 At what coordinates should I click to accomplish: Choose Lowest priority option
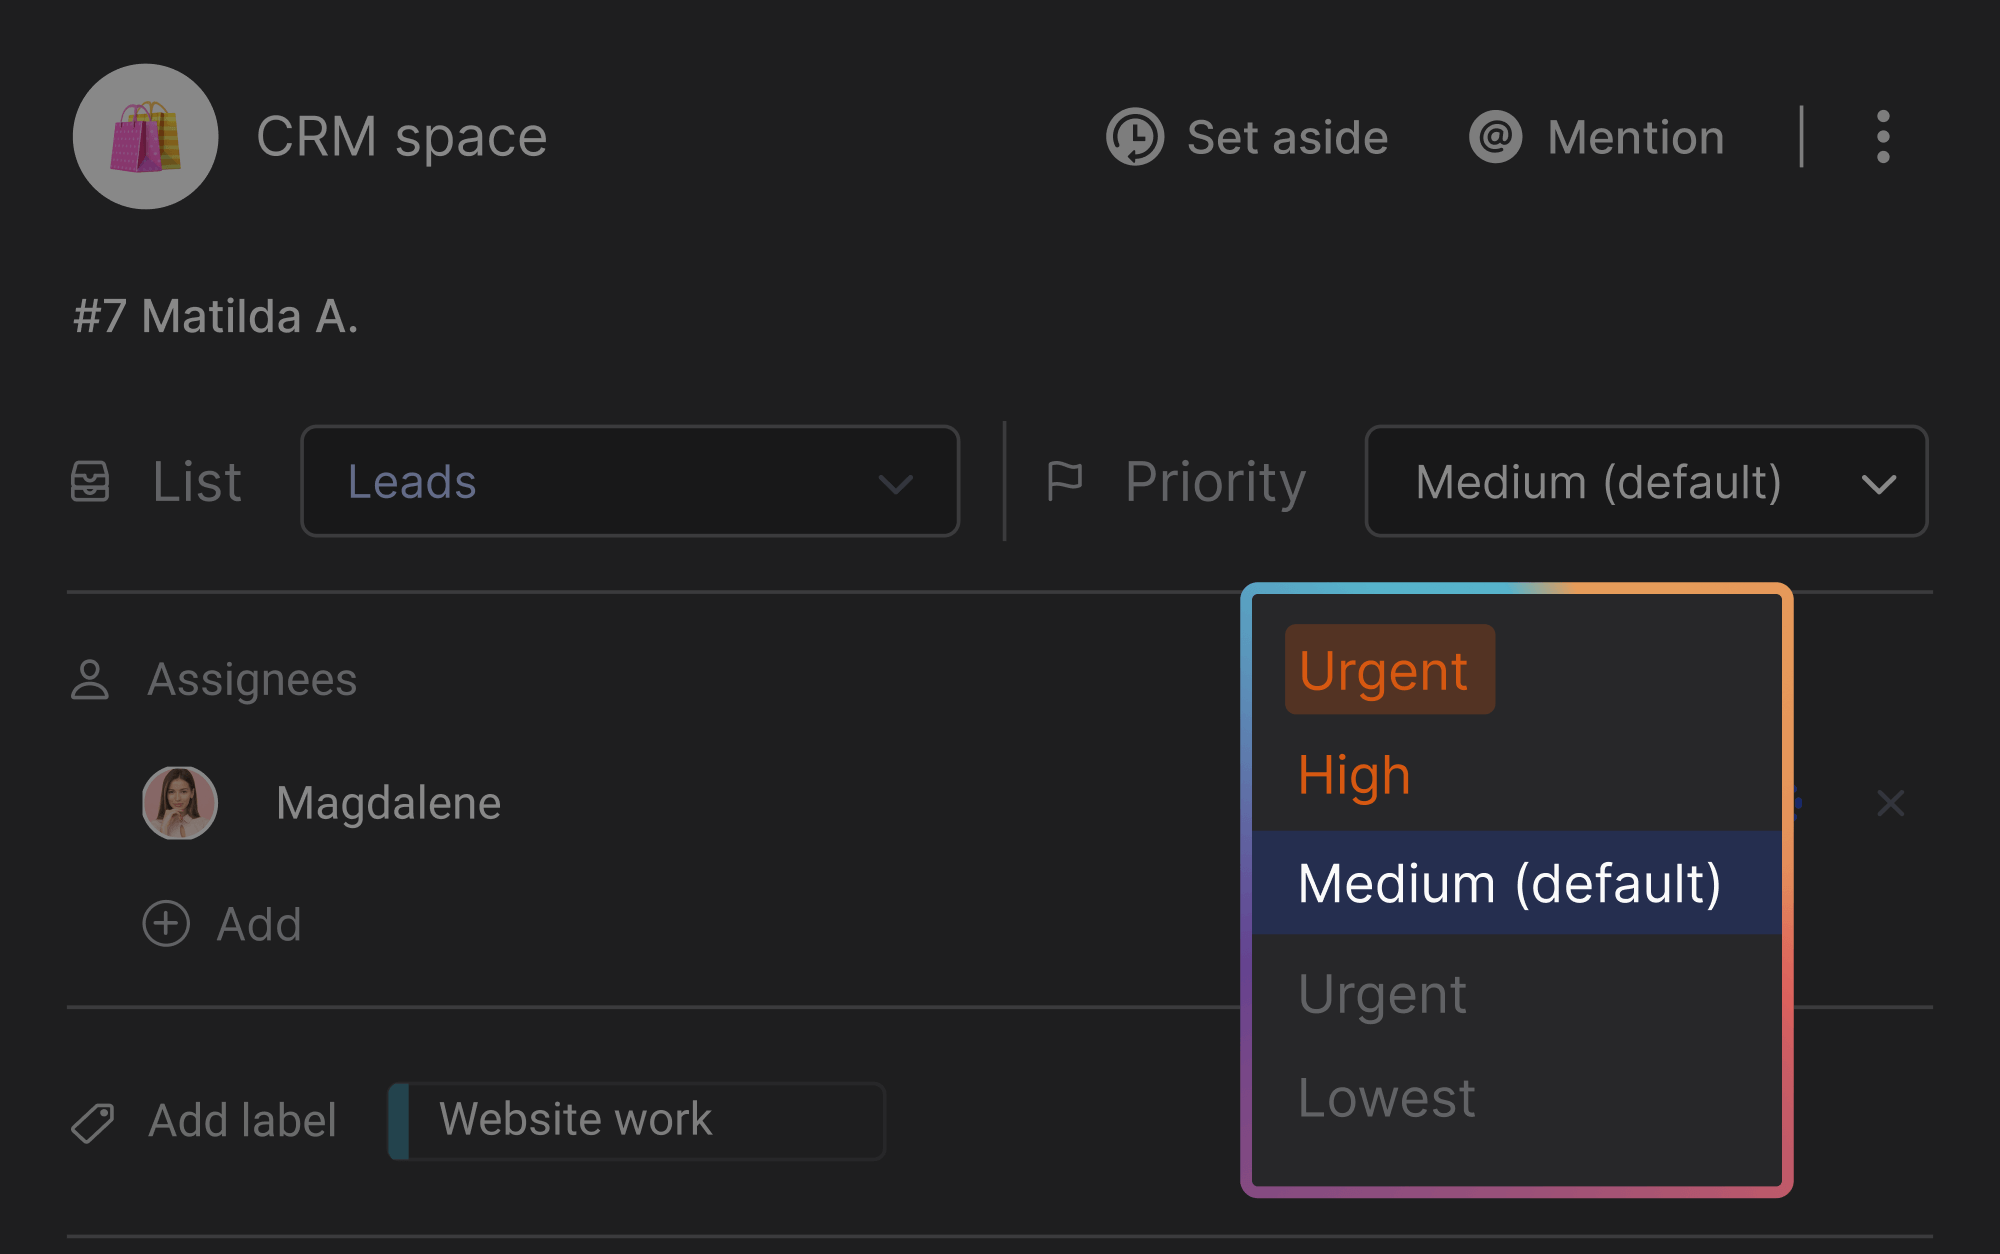click(x=1386, y=1098)
